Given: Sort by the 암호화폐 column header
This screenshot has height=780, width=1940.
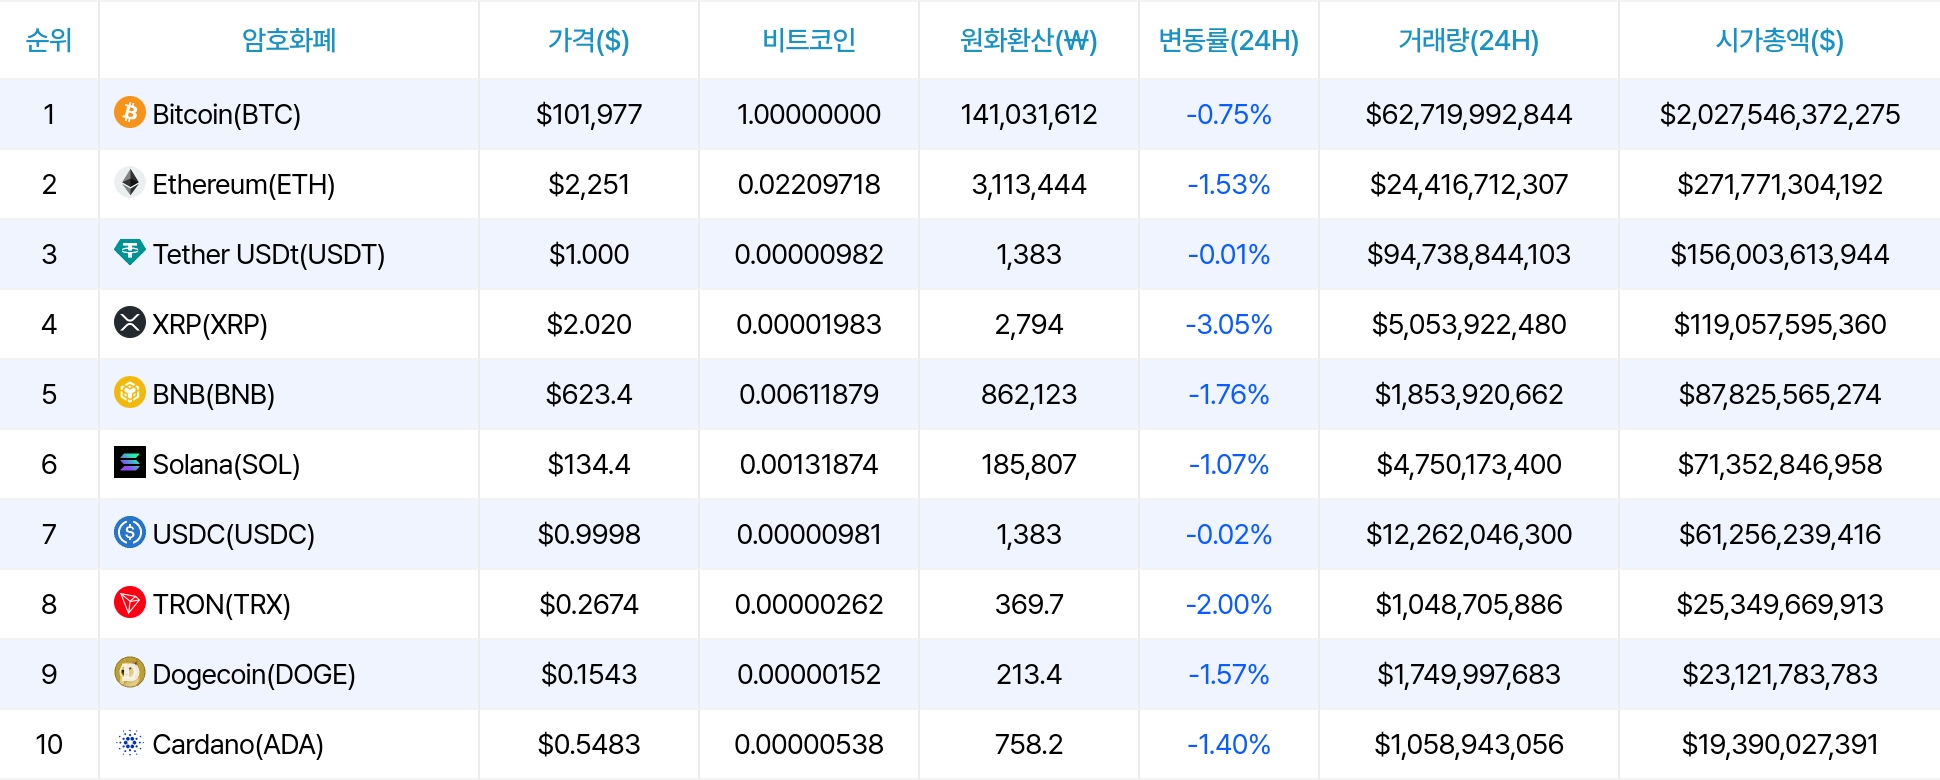Looking at the screenshot, I should click(x=289, y=40).
